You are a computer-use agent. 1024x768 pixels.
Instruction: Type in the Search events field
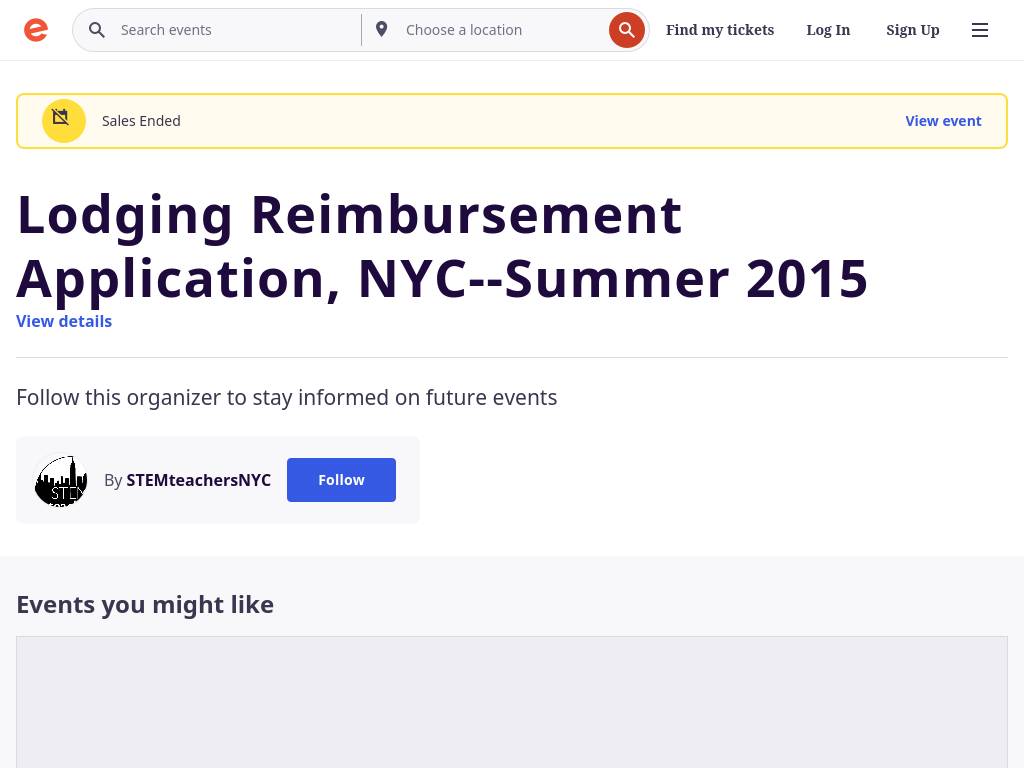pos(235,30)
